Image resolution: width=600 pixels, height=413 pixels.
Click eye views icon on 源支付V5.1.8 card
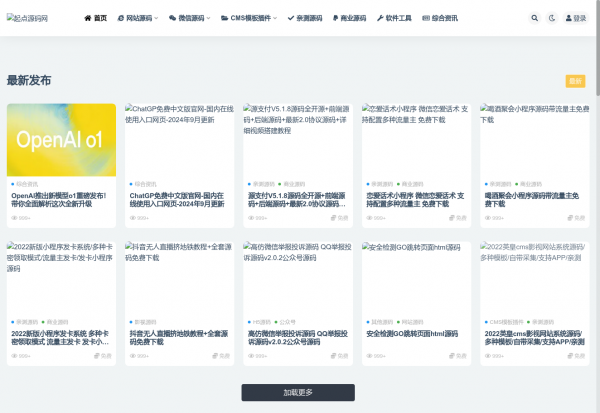pos(251,218)
